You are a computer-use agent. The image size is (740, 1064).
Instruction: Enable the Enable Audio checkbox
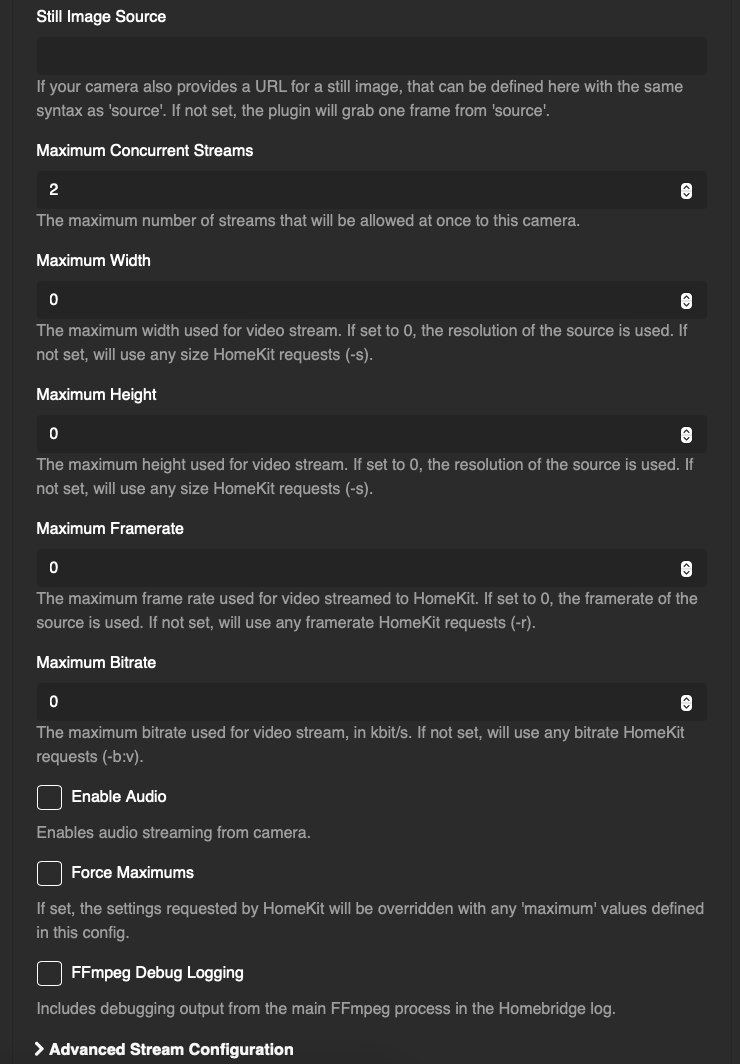point(49,797)
